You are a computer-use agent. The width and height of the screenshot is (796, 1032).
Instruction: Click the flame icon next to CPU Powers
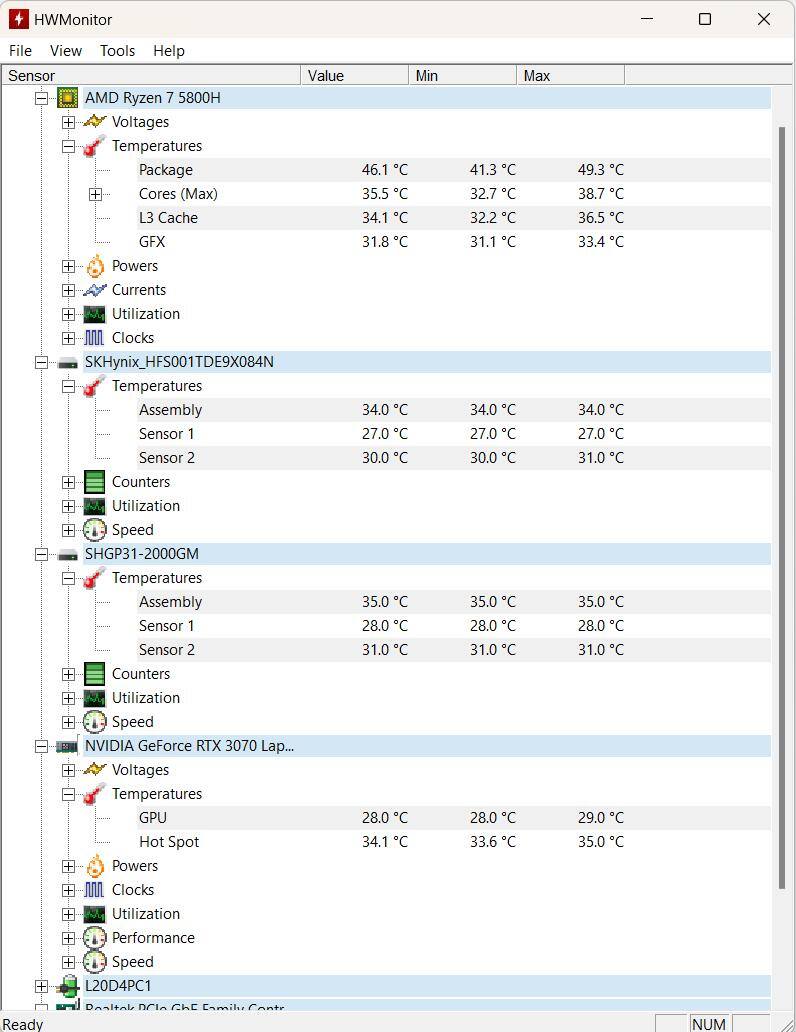(x=94, y=266)
